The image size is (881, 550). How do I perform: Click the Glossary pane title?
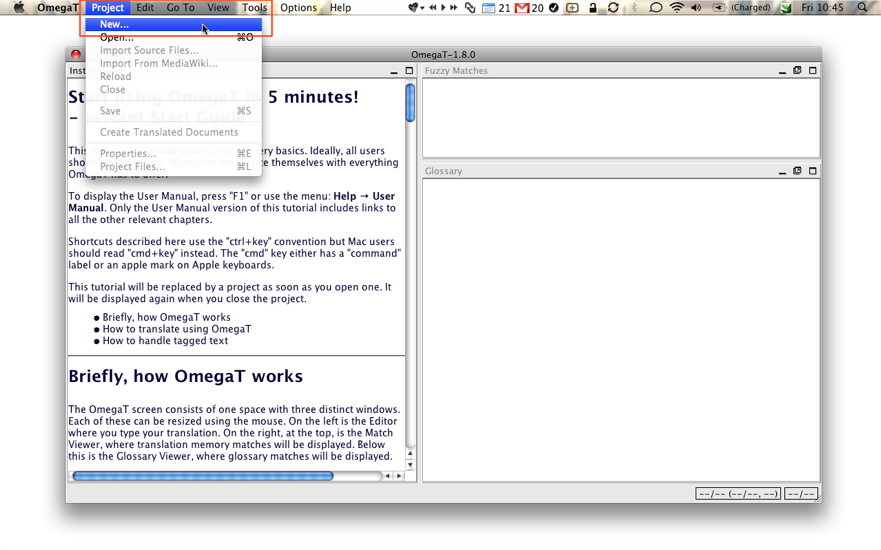443,171
